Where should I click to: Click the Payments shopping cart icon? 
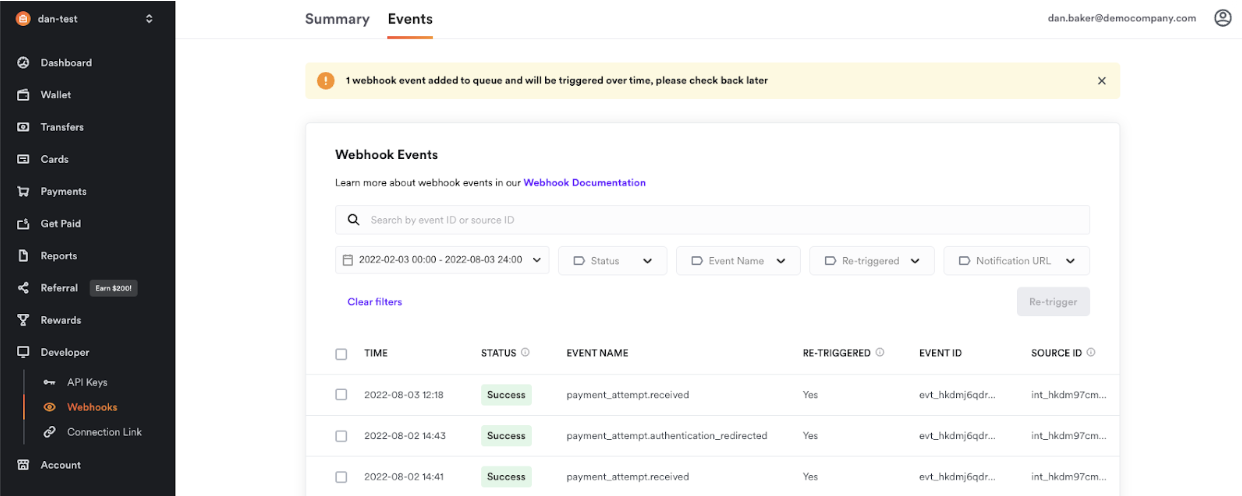pyautogui.click(x=23, y=191)
